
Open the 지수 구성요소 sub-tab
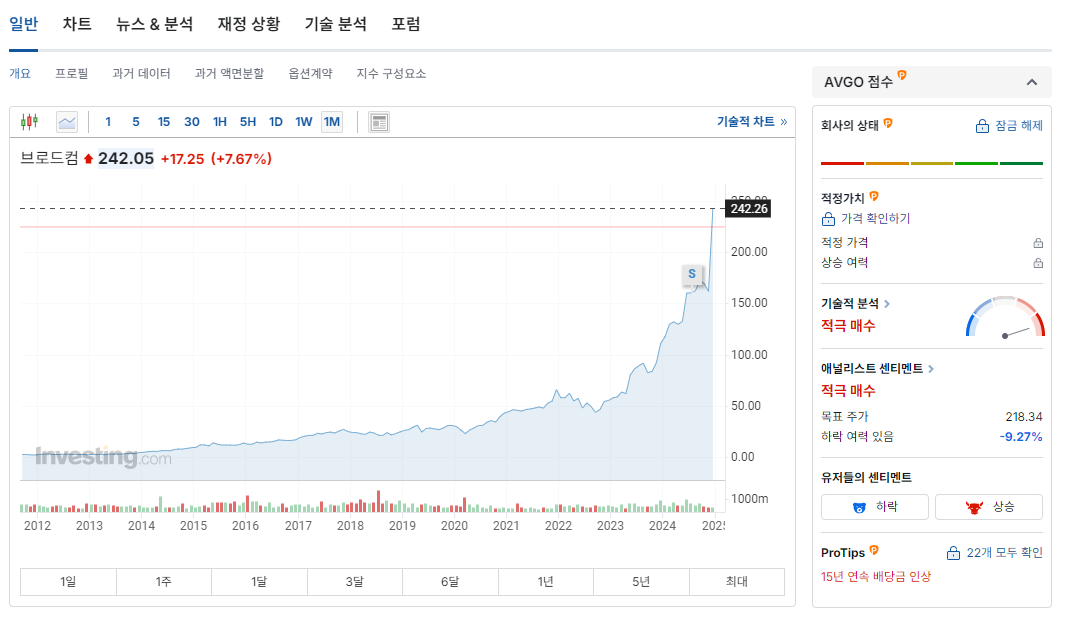(391, 73)
